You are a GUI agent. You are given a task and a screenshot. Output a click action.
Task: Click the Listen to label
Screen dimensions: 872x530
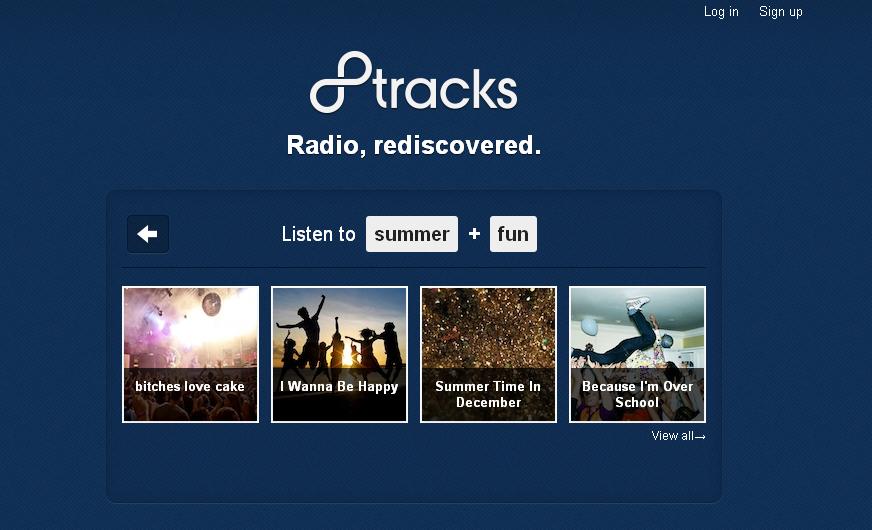point(318,234)
